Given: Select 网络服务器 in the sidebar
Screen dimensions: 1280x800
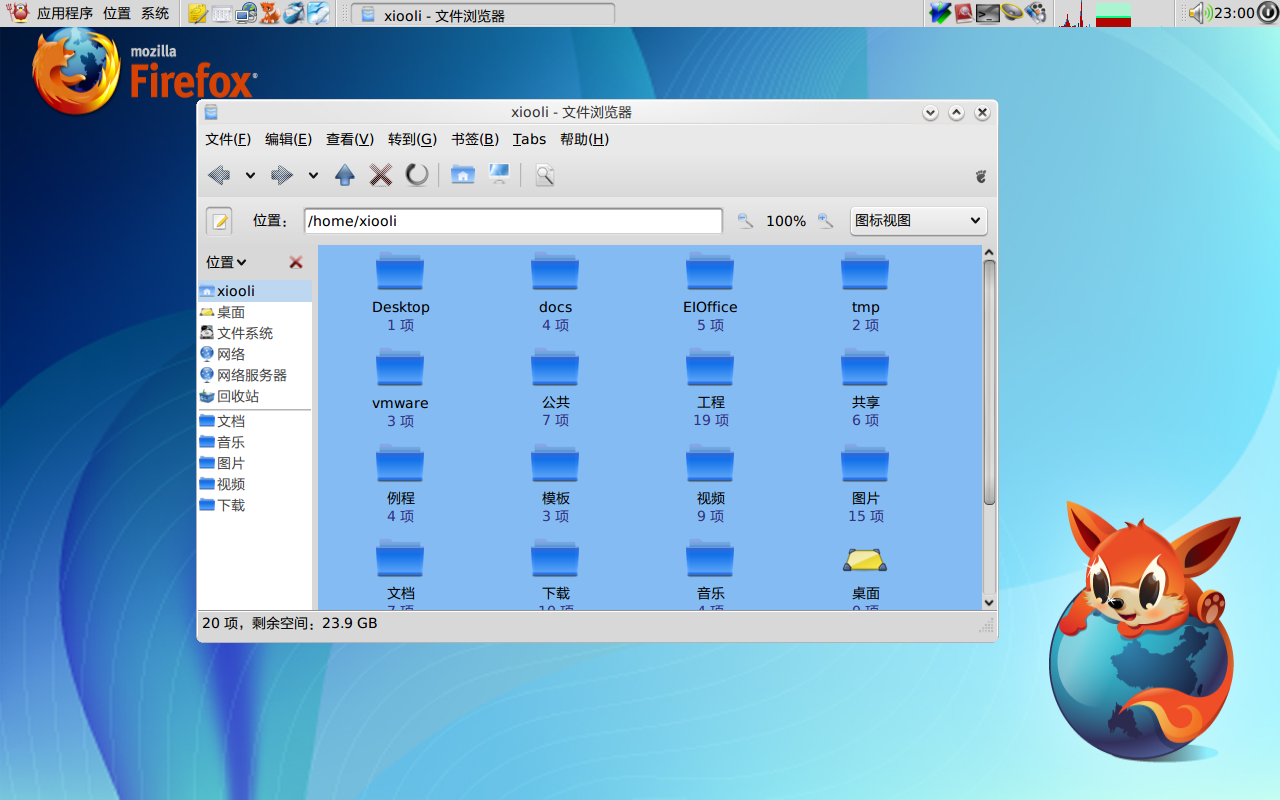Looking at the screenshot, I should click(x=254, y=375).
